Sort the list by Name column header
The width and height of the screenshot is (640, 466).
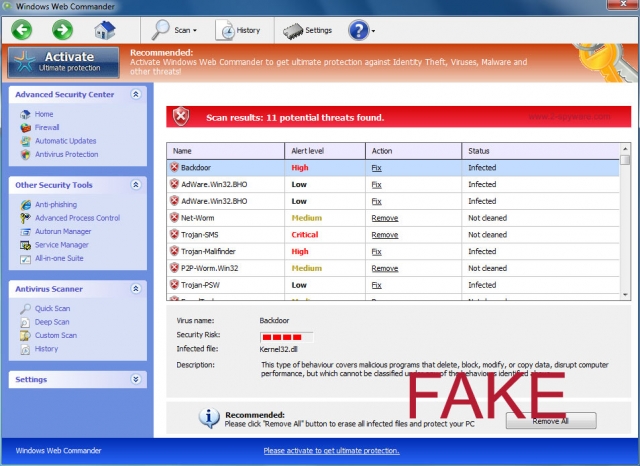point(225,151)
